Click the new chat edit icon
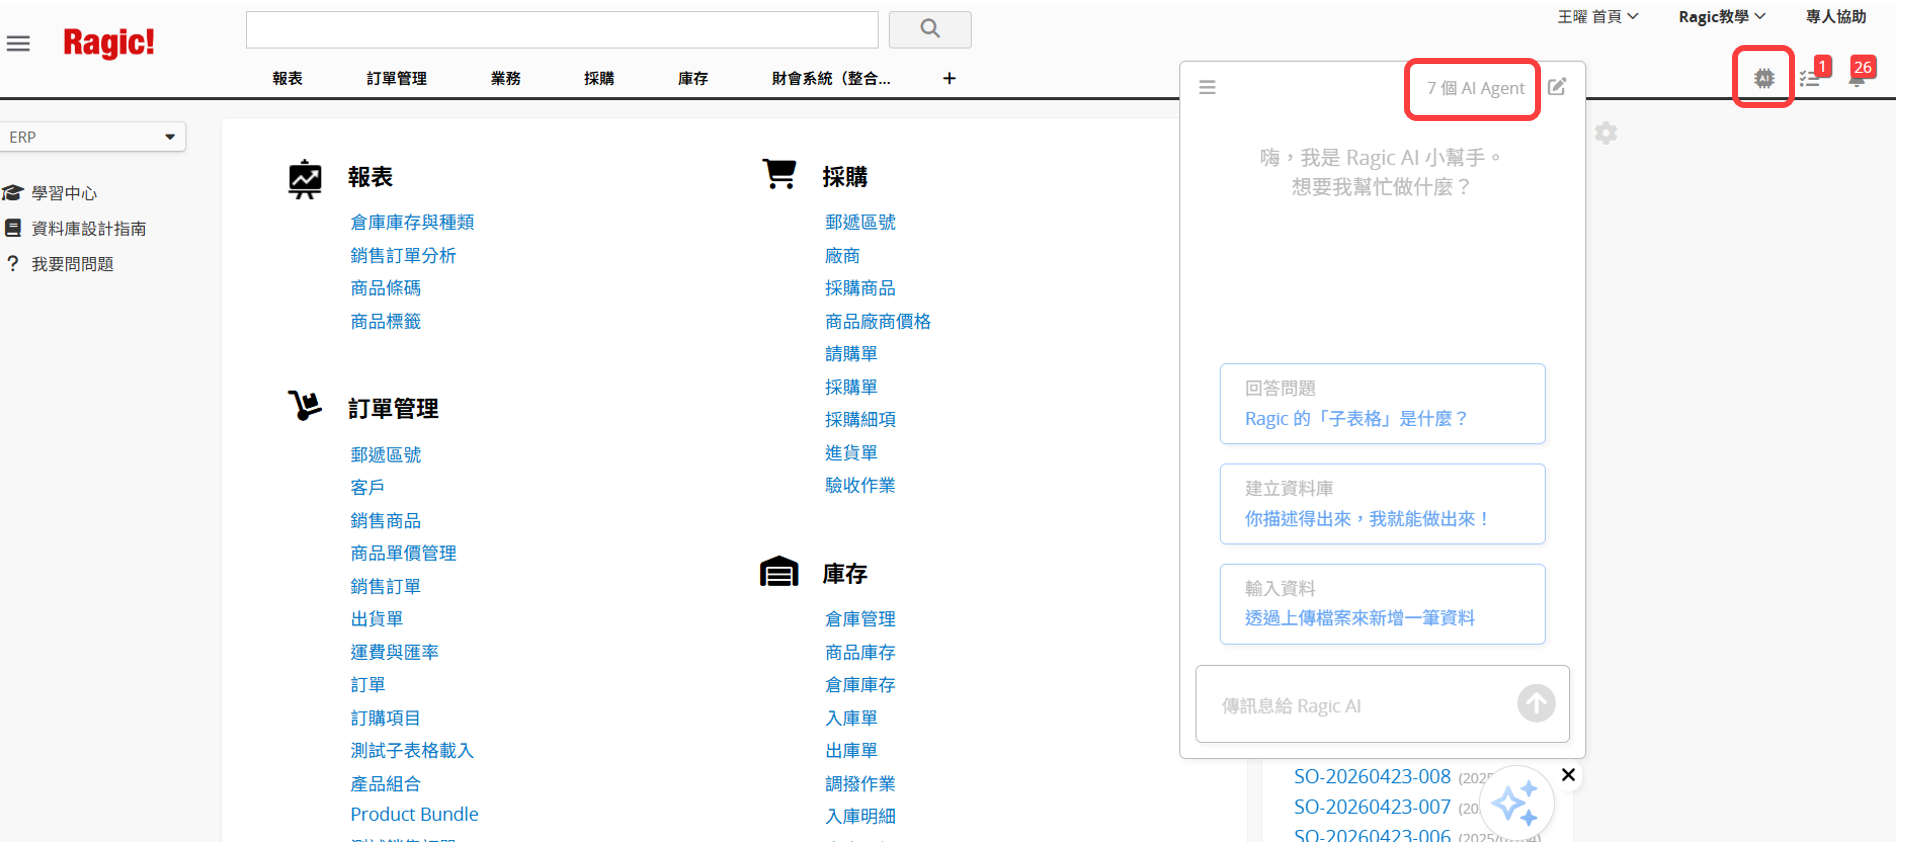Screen dimensions: 1905x846 click(1557, 87)
